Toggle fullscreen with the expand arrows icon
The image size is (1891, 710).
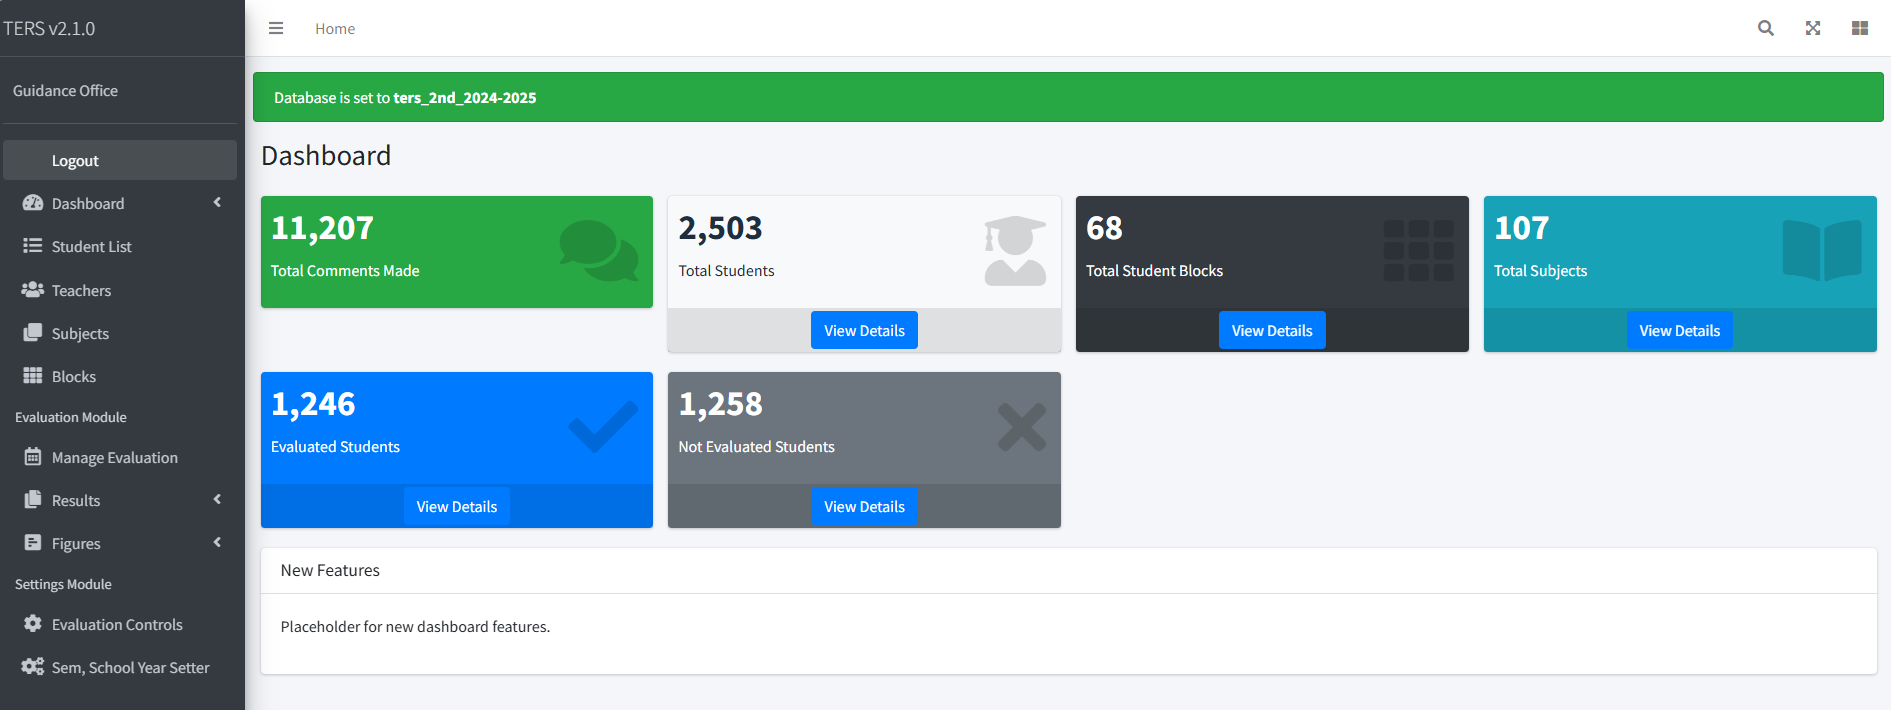pyautogui.click(x=1813, y=28)
